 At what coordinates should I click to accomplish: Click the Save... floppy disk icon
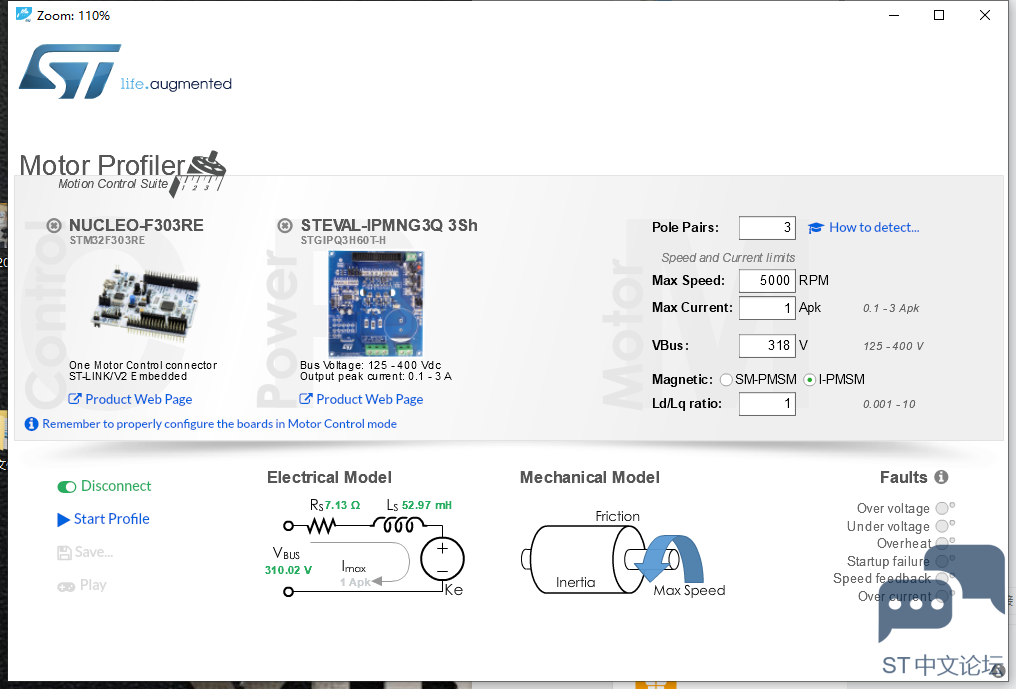point(64,553)
